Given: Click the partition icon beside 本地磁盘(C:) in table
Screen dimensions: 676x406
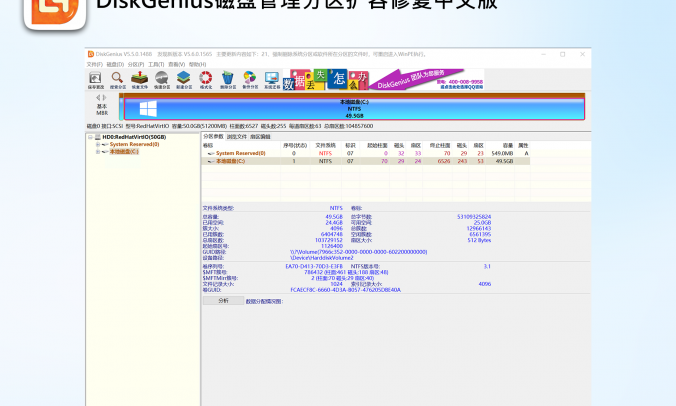Looking at the screenshot, I should point(211,161).
